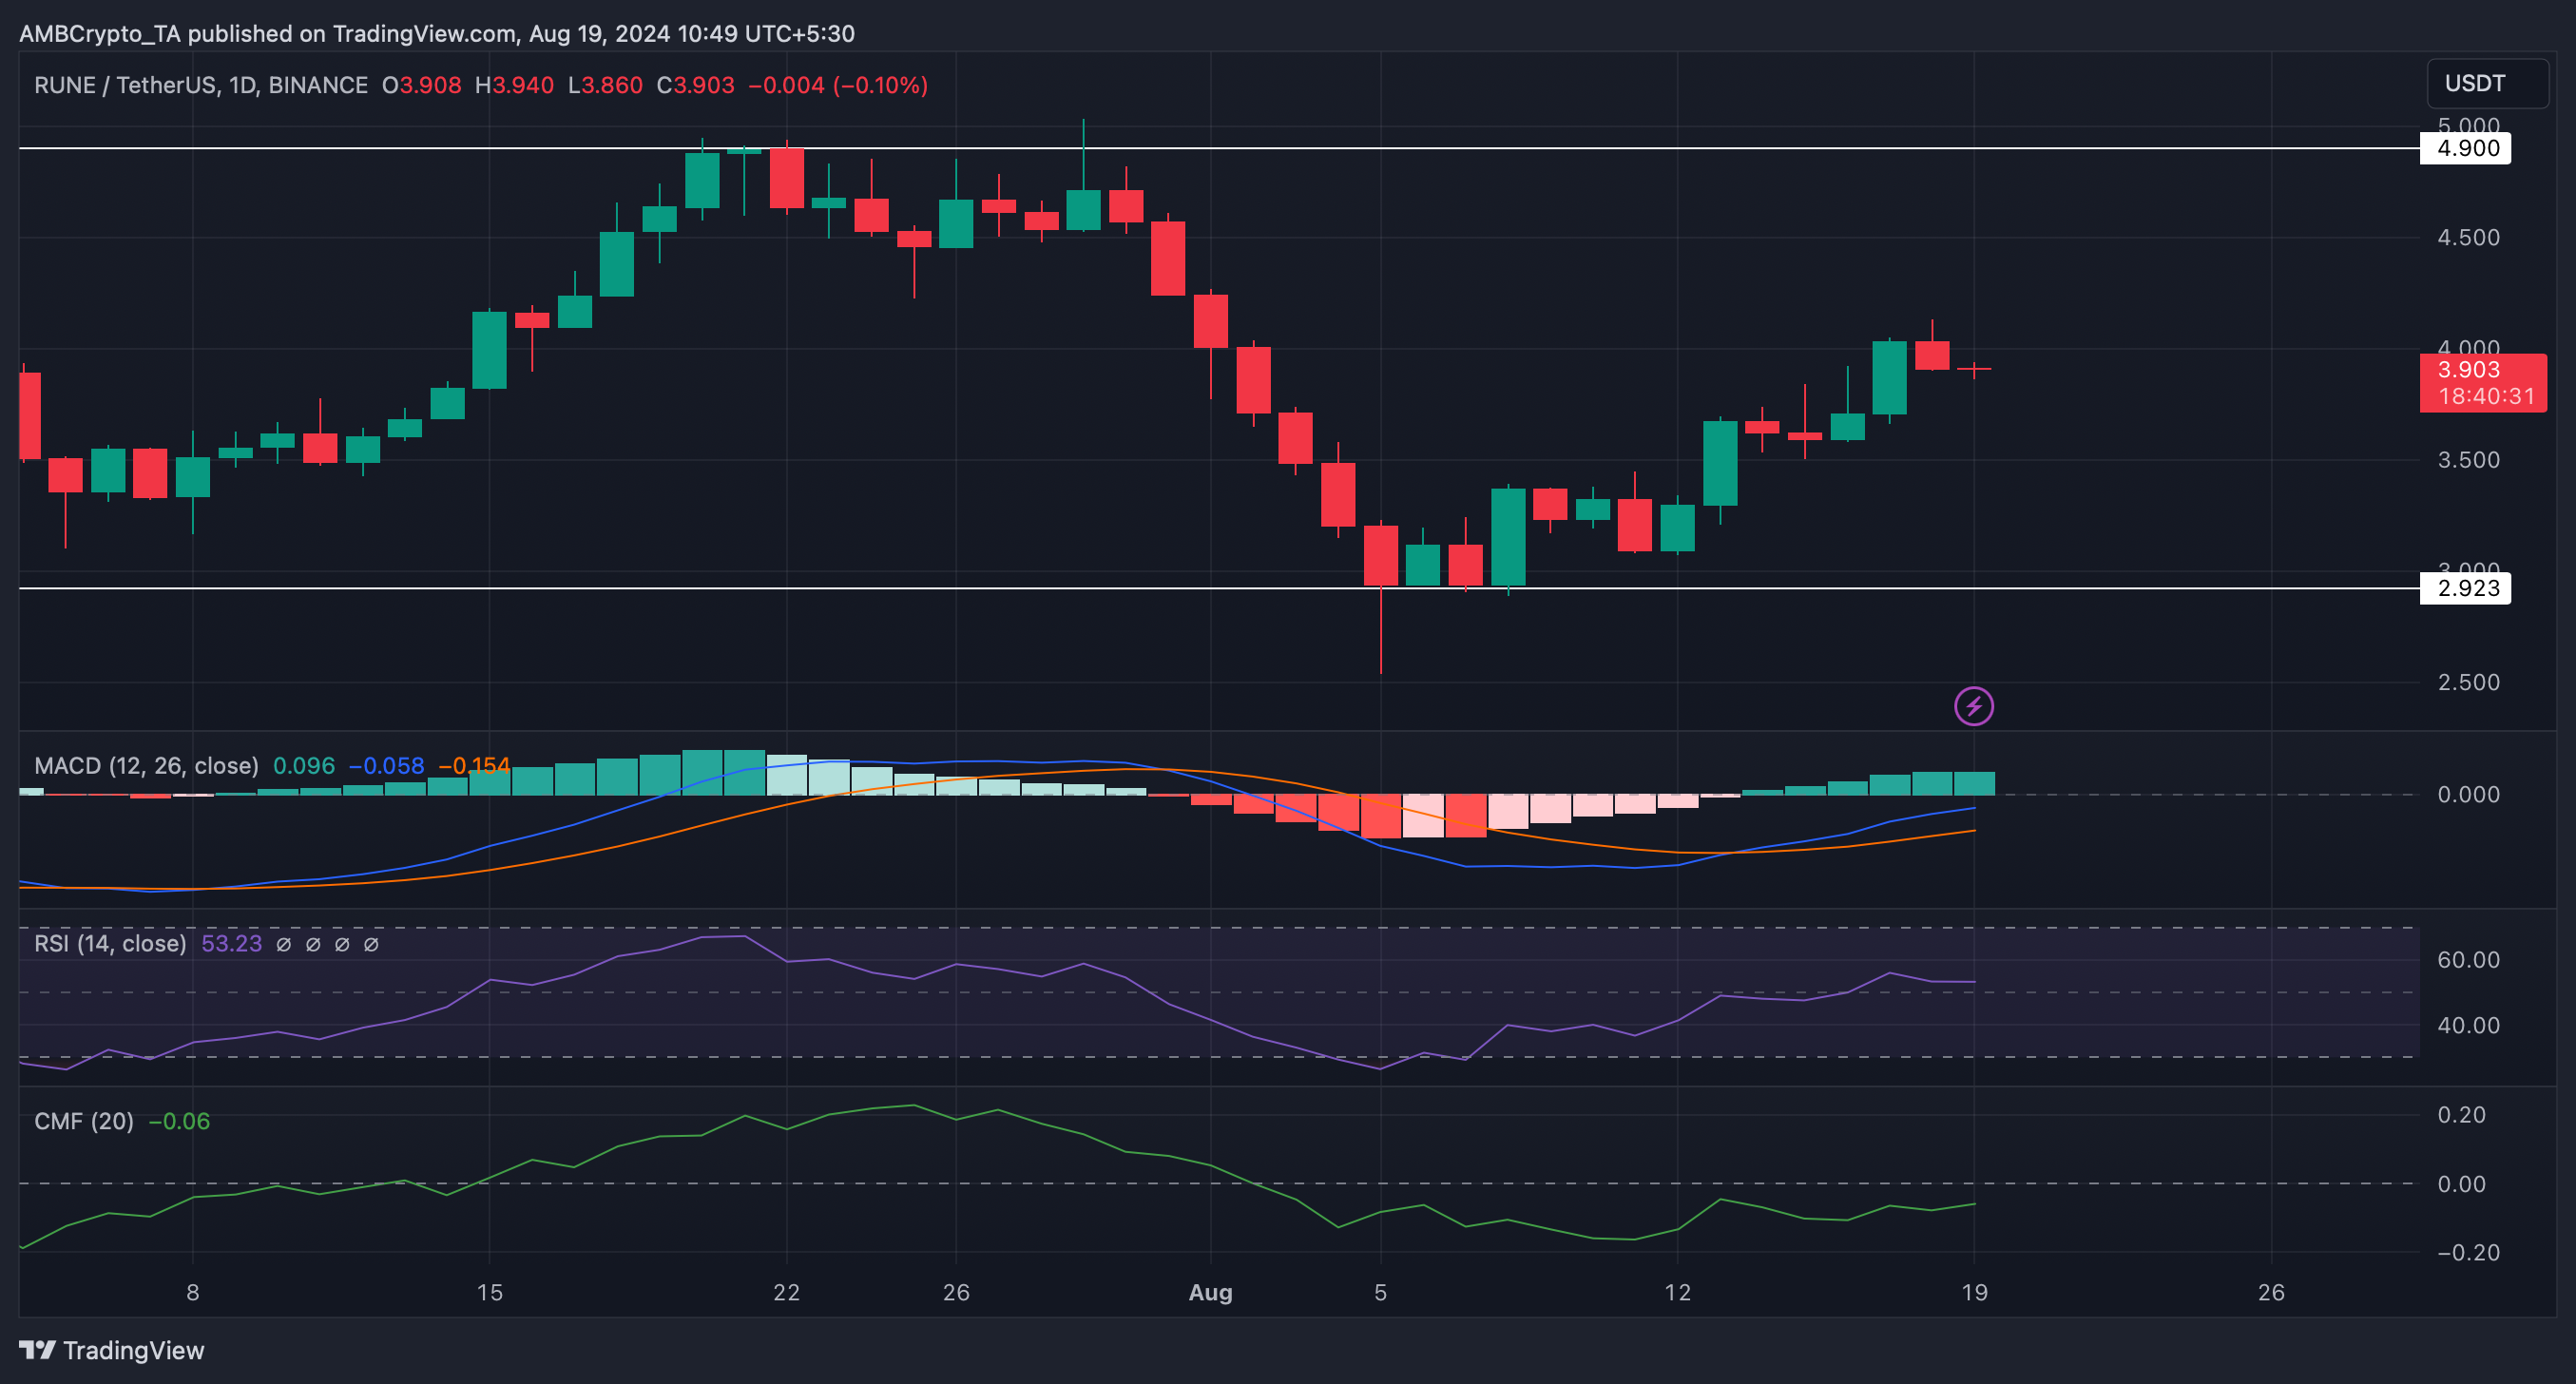Screen dimensions: 2576x1384
Task: Click the 2.923 support price label
Action: tap(2464, 588)
